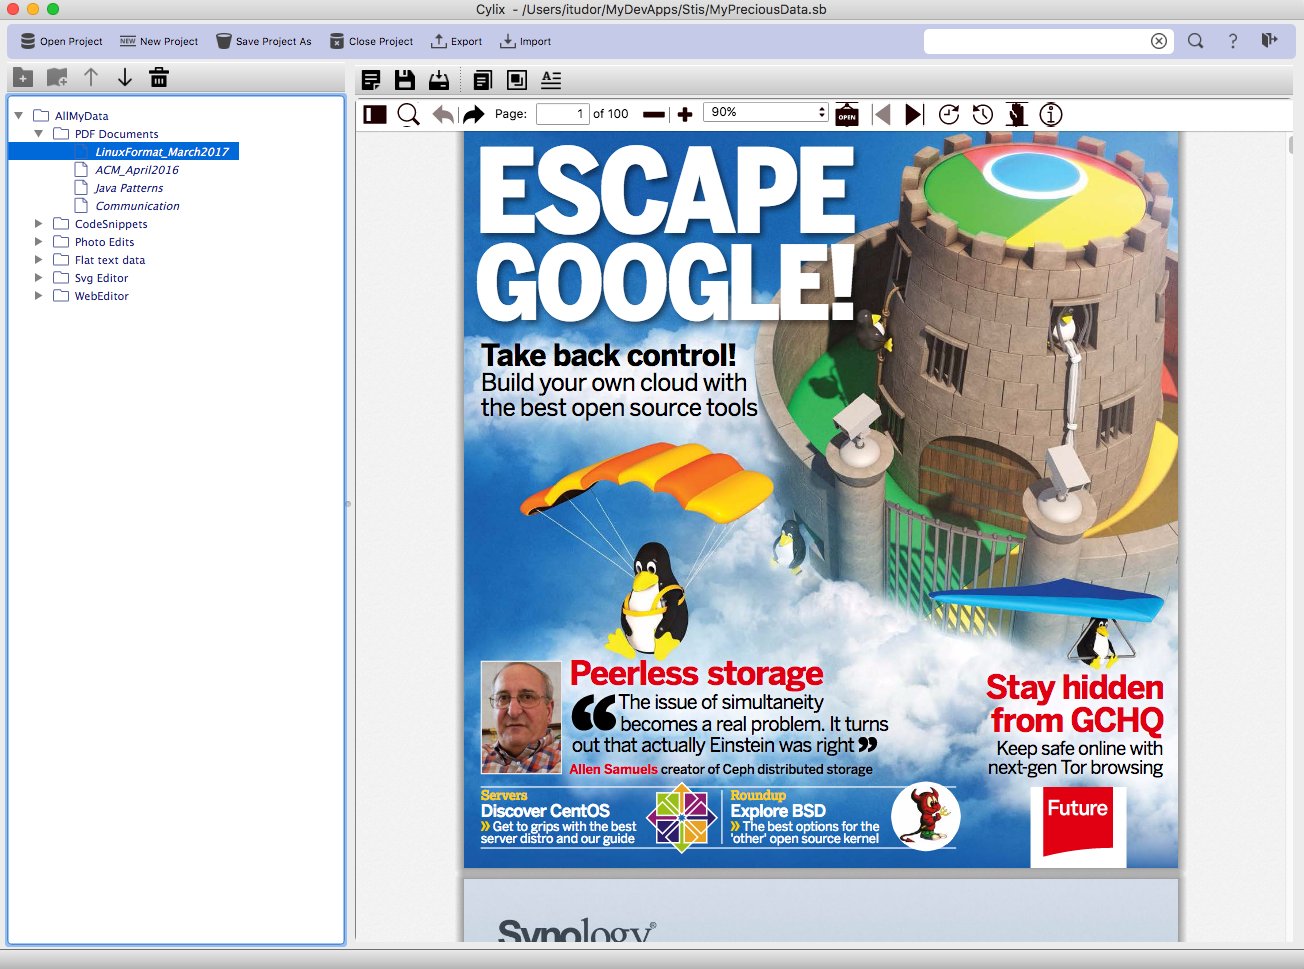1304x969 pixels.
Task: Click the rotate clockwise clock icon
Action: click(x=949, y=114)
